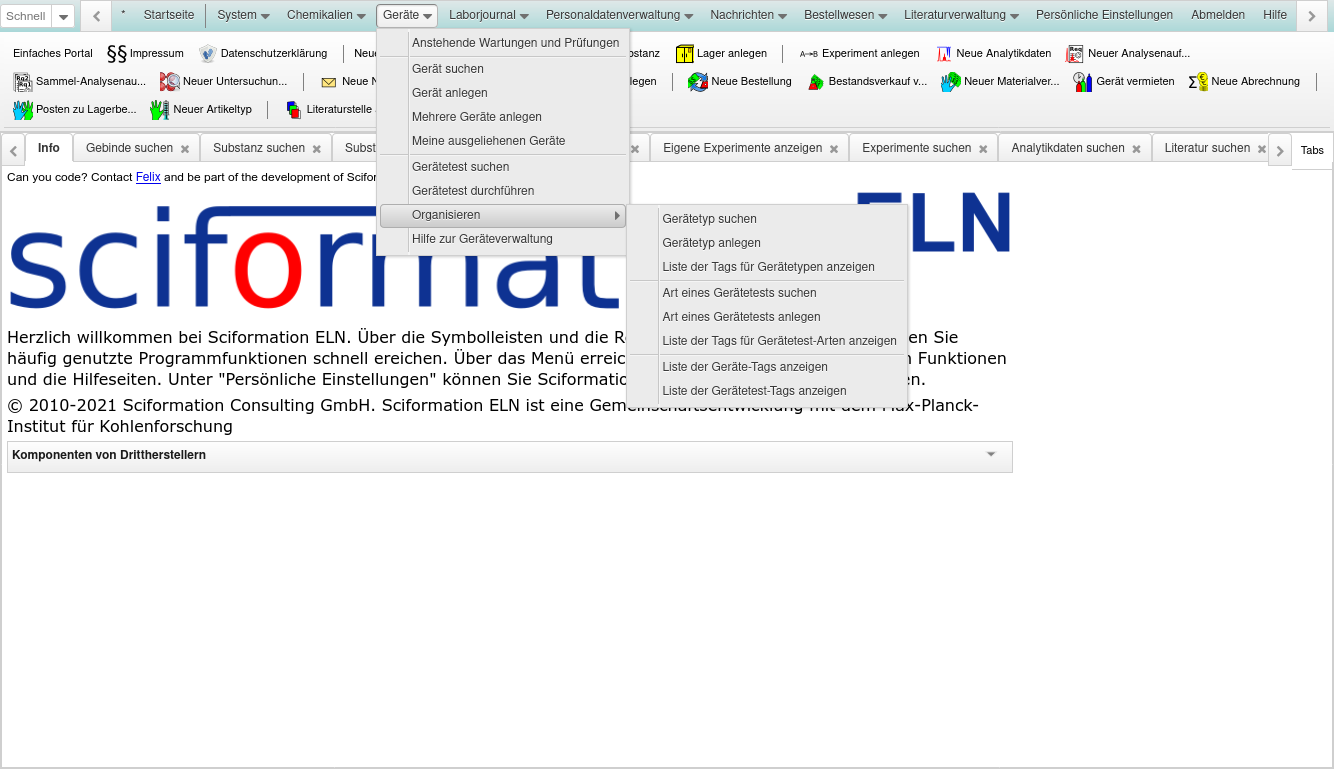Viewport: 1334px width, 769px height.
Task: Click the Lager anlegen icon
Action: [685, 54]
